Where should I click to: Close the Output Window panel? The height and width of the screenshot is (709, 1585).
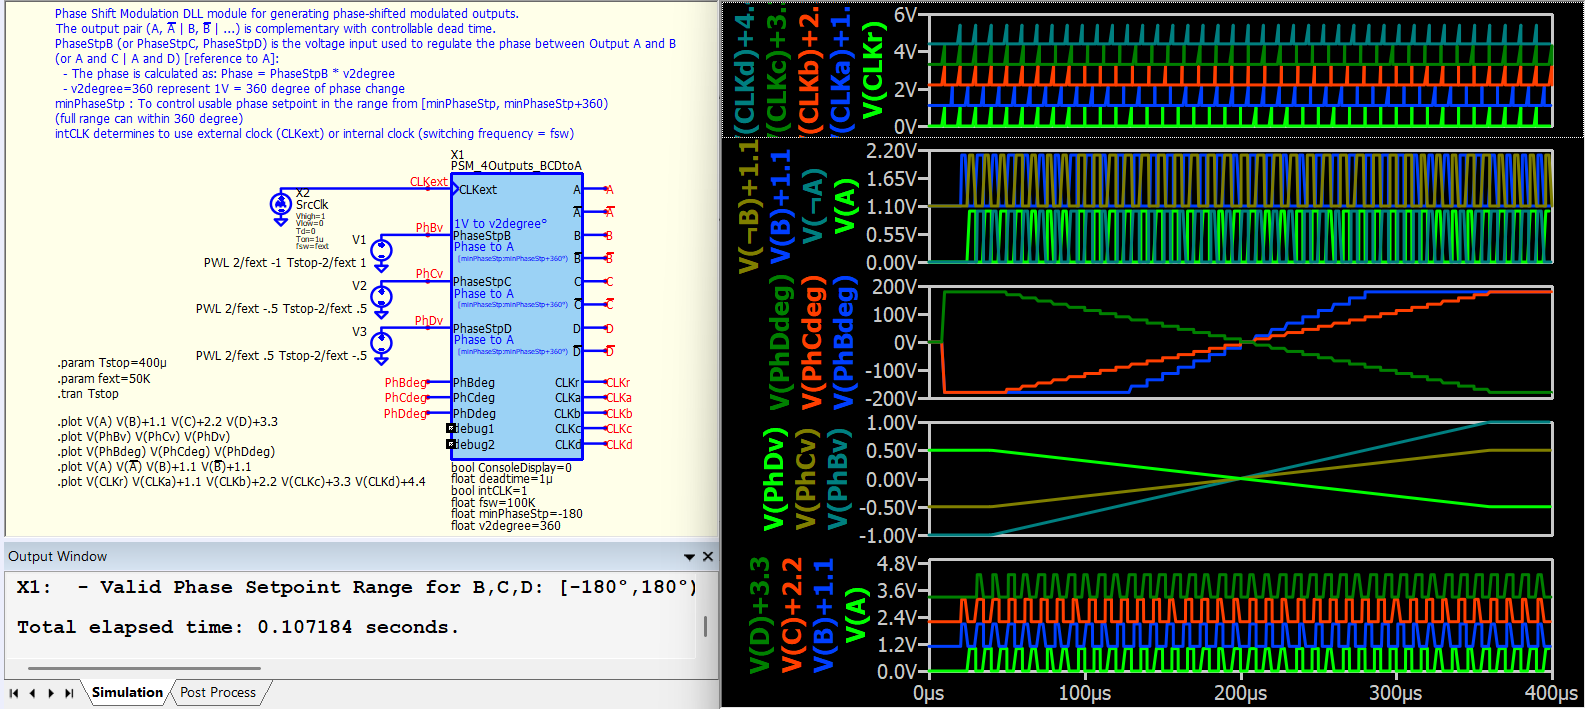tap(708, 556)
